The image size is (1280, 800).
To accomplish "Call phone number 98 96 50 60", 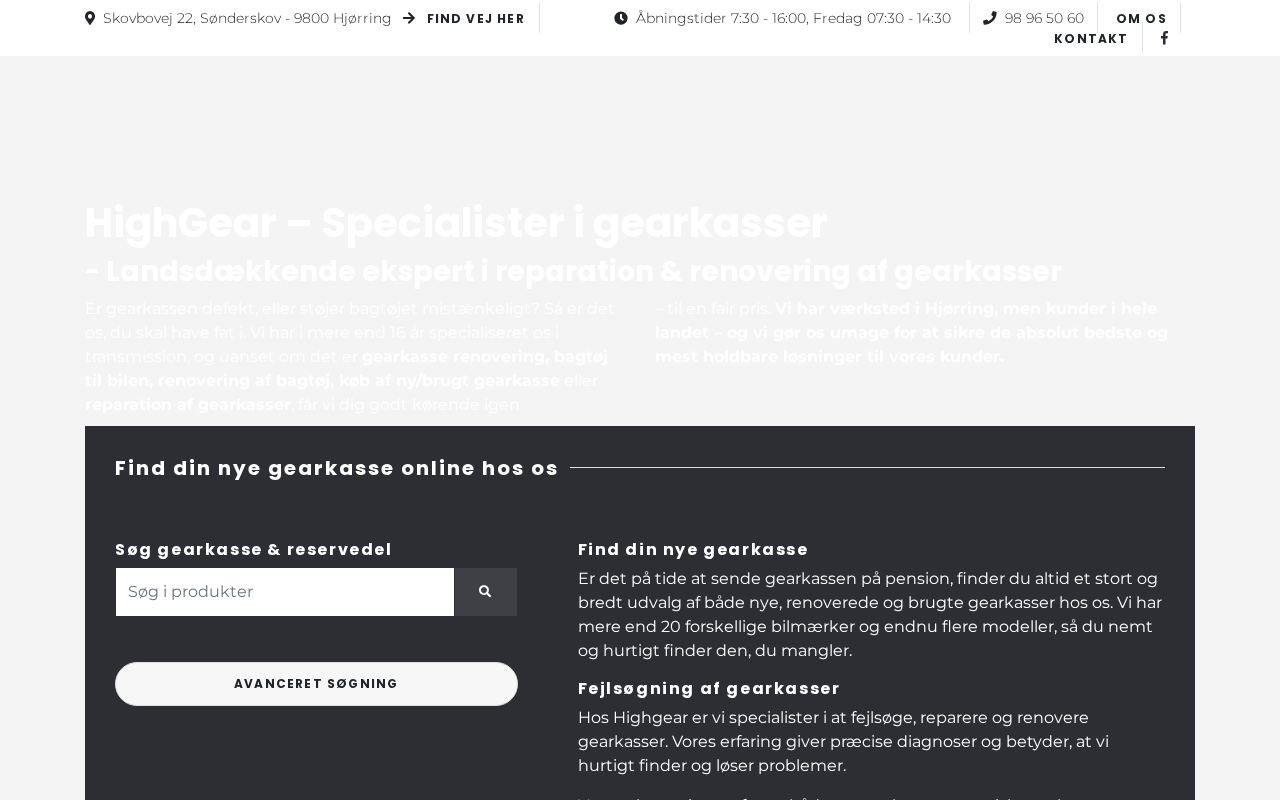I will [x=1044, y=18].
